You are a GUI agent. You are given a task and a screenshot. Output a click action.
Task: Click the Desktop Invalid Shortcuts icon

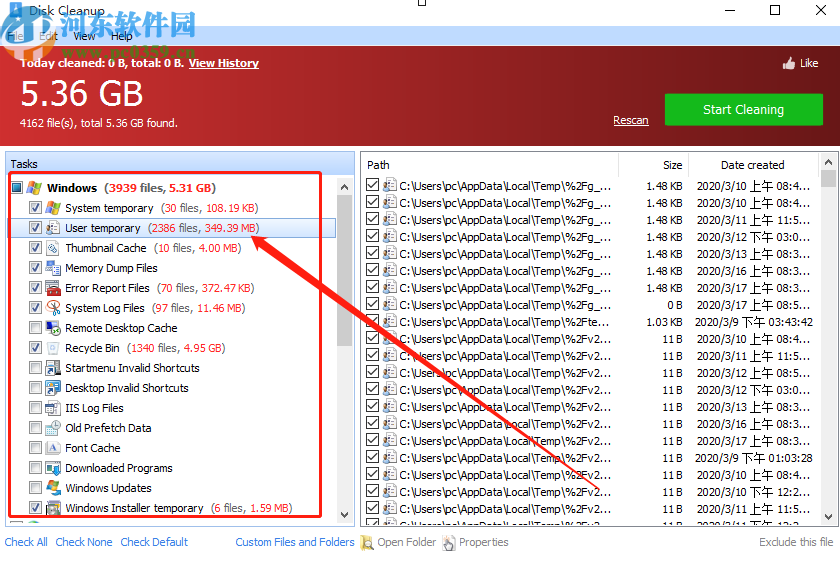[x=53, y=388]
